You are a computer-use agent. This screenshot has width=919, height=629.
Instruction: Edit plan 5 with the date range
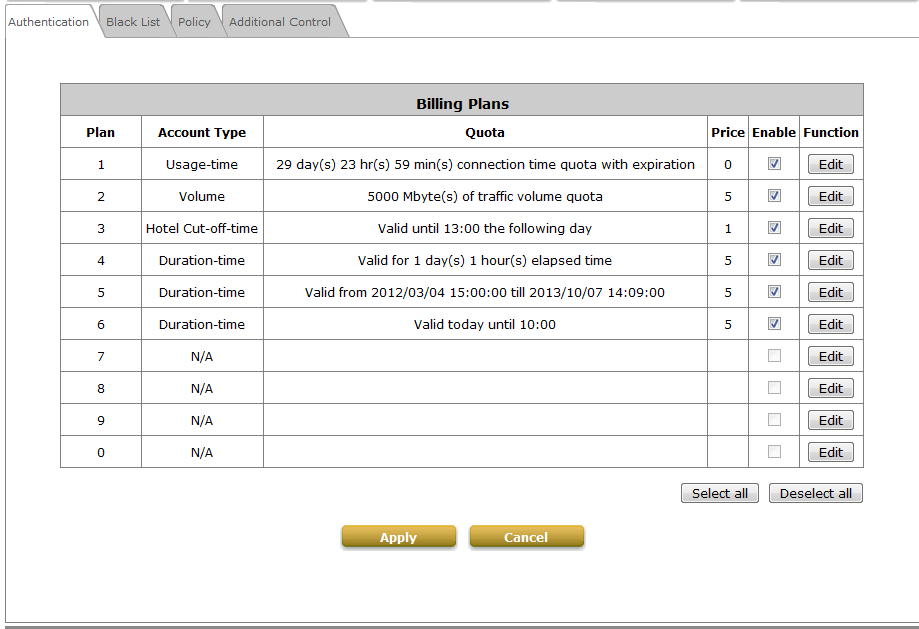tap(830, 293)
